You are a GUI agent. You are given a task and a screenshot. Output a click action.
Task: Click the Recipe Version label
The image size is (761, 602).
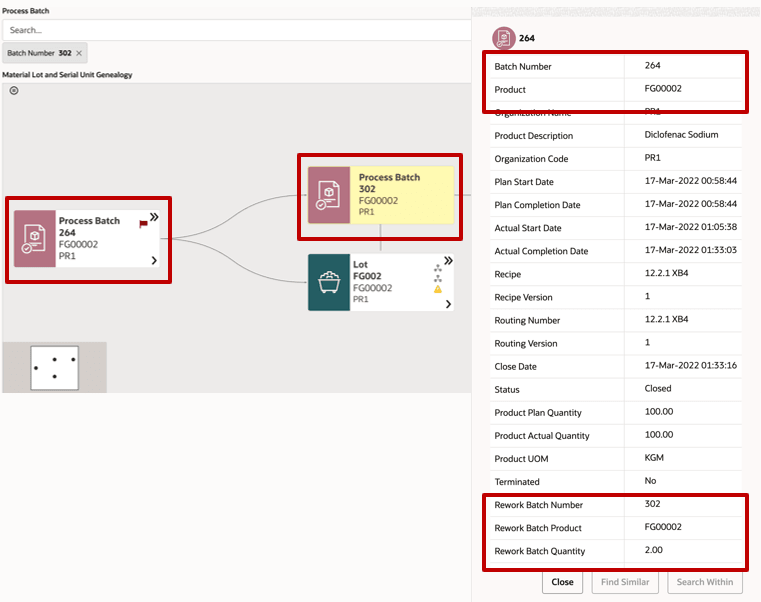point(523,298)
